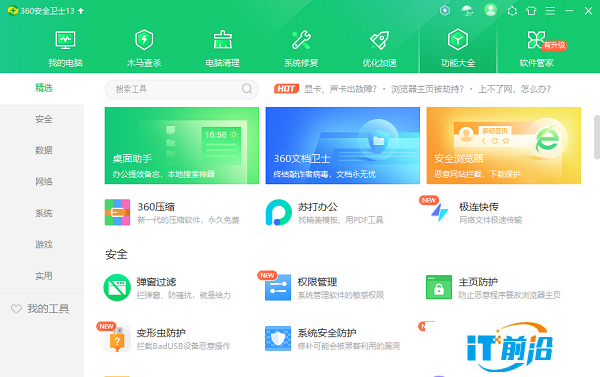Launch 苏打办公 tool icon
600x377 pixels.
click(x=279, y=212)
